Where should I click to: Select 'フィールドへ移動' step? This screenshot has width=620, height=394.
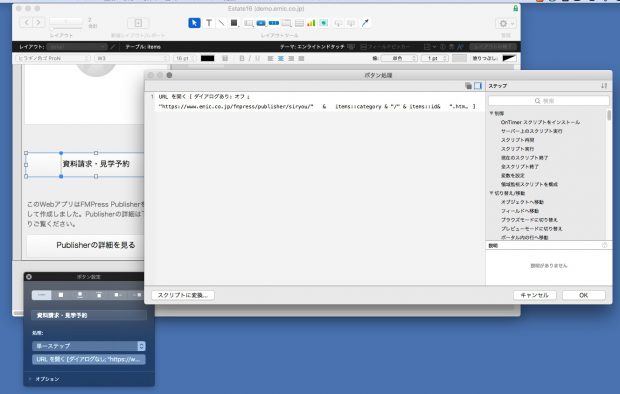tap(520, 211)
